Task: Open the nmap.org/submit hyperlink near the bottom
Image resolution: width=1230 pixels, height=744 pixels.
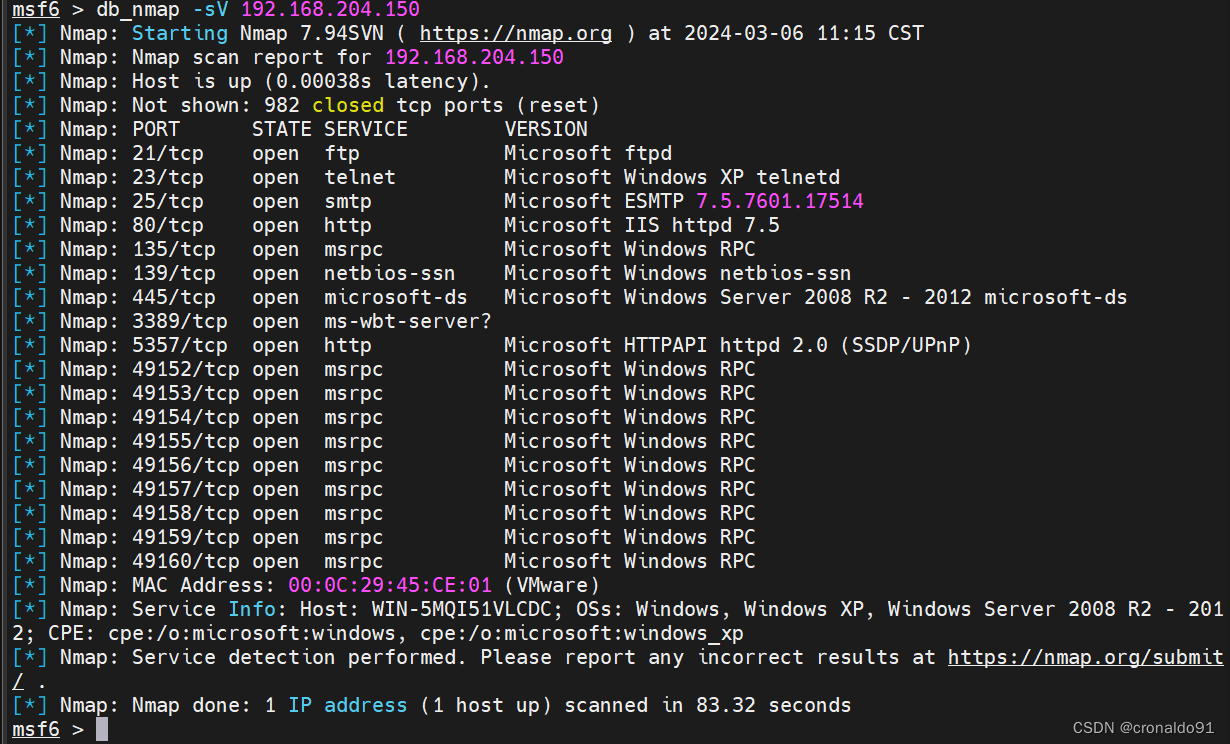Action: pos(1086,657)
